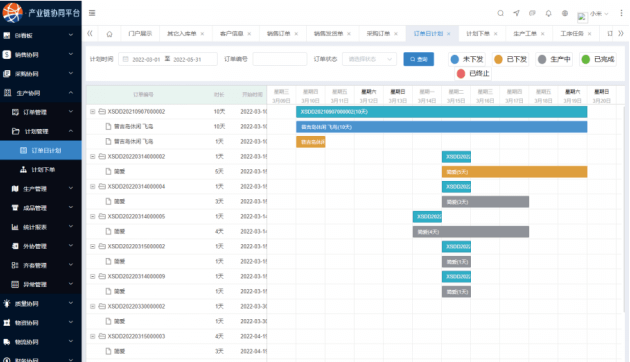
Task: Close the 计划下单 tab
Action: (496, 34)
